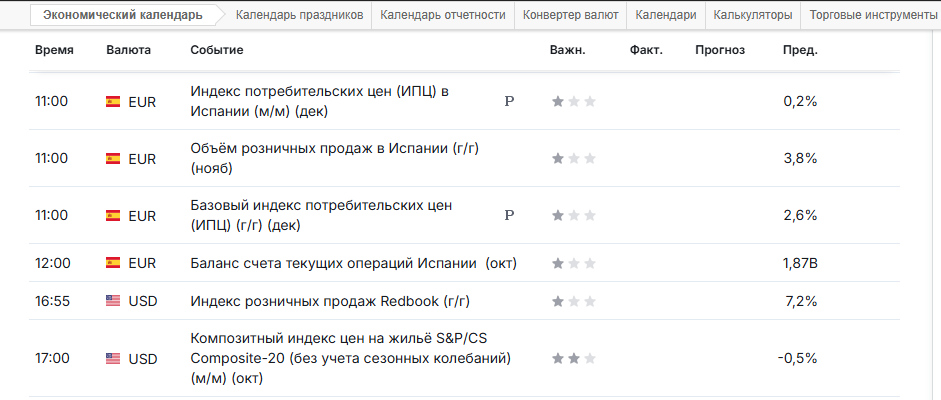This screenshot has width=941, height=400.
Task: Select the Конвертер валют tab
Action: (x=570, y=15)
